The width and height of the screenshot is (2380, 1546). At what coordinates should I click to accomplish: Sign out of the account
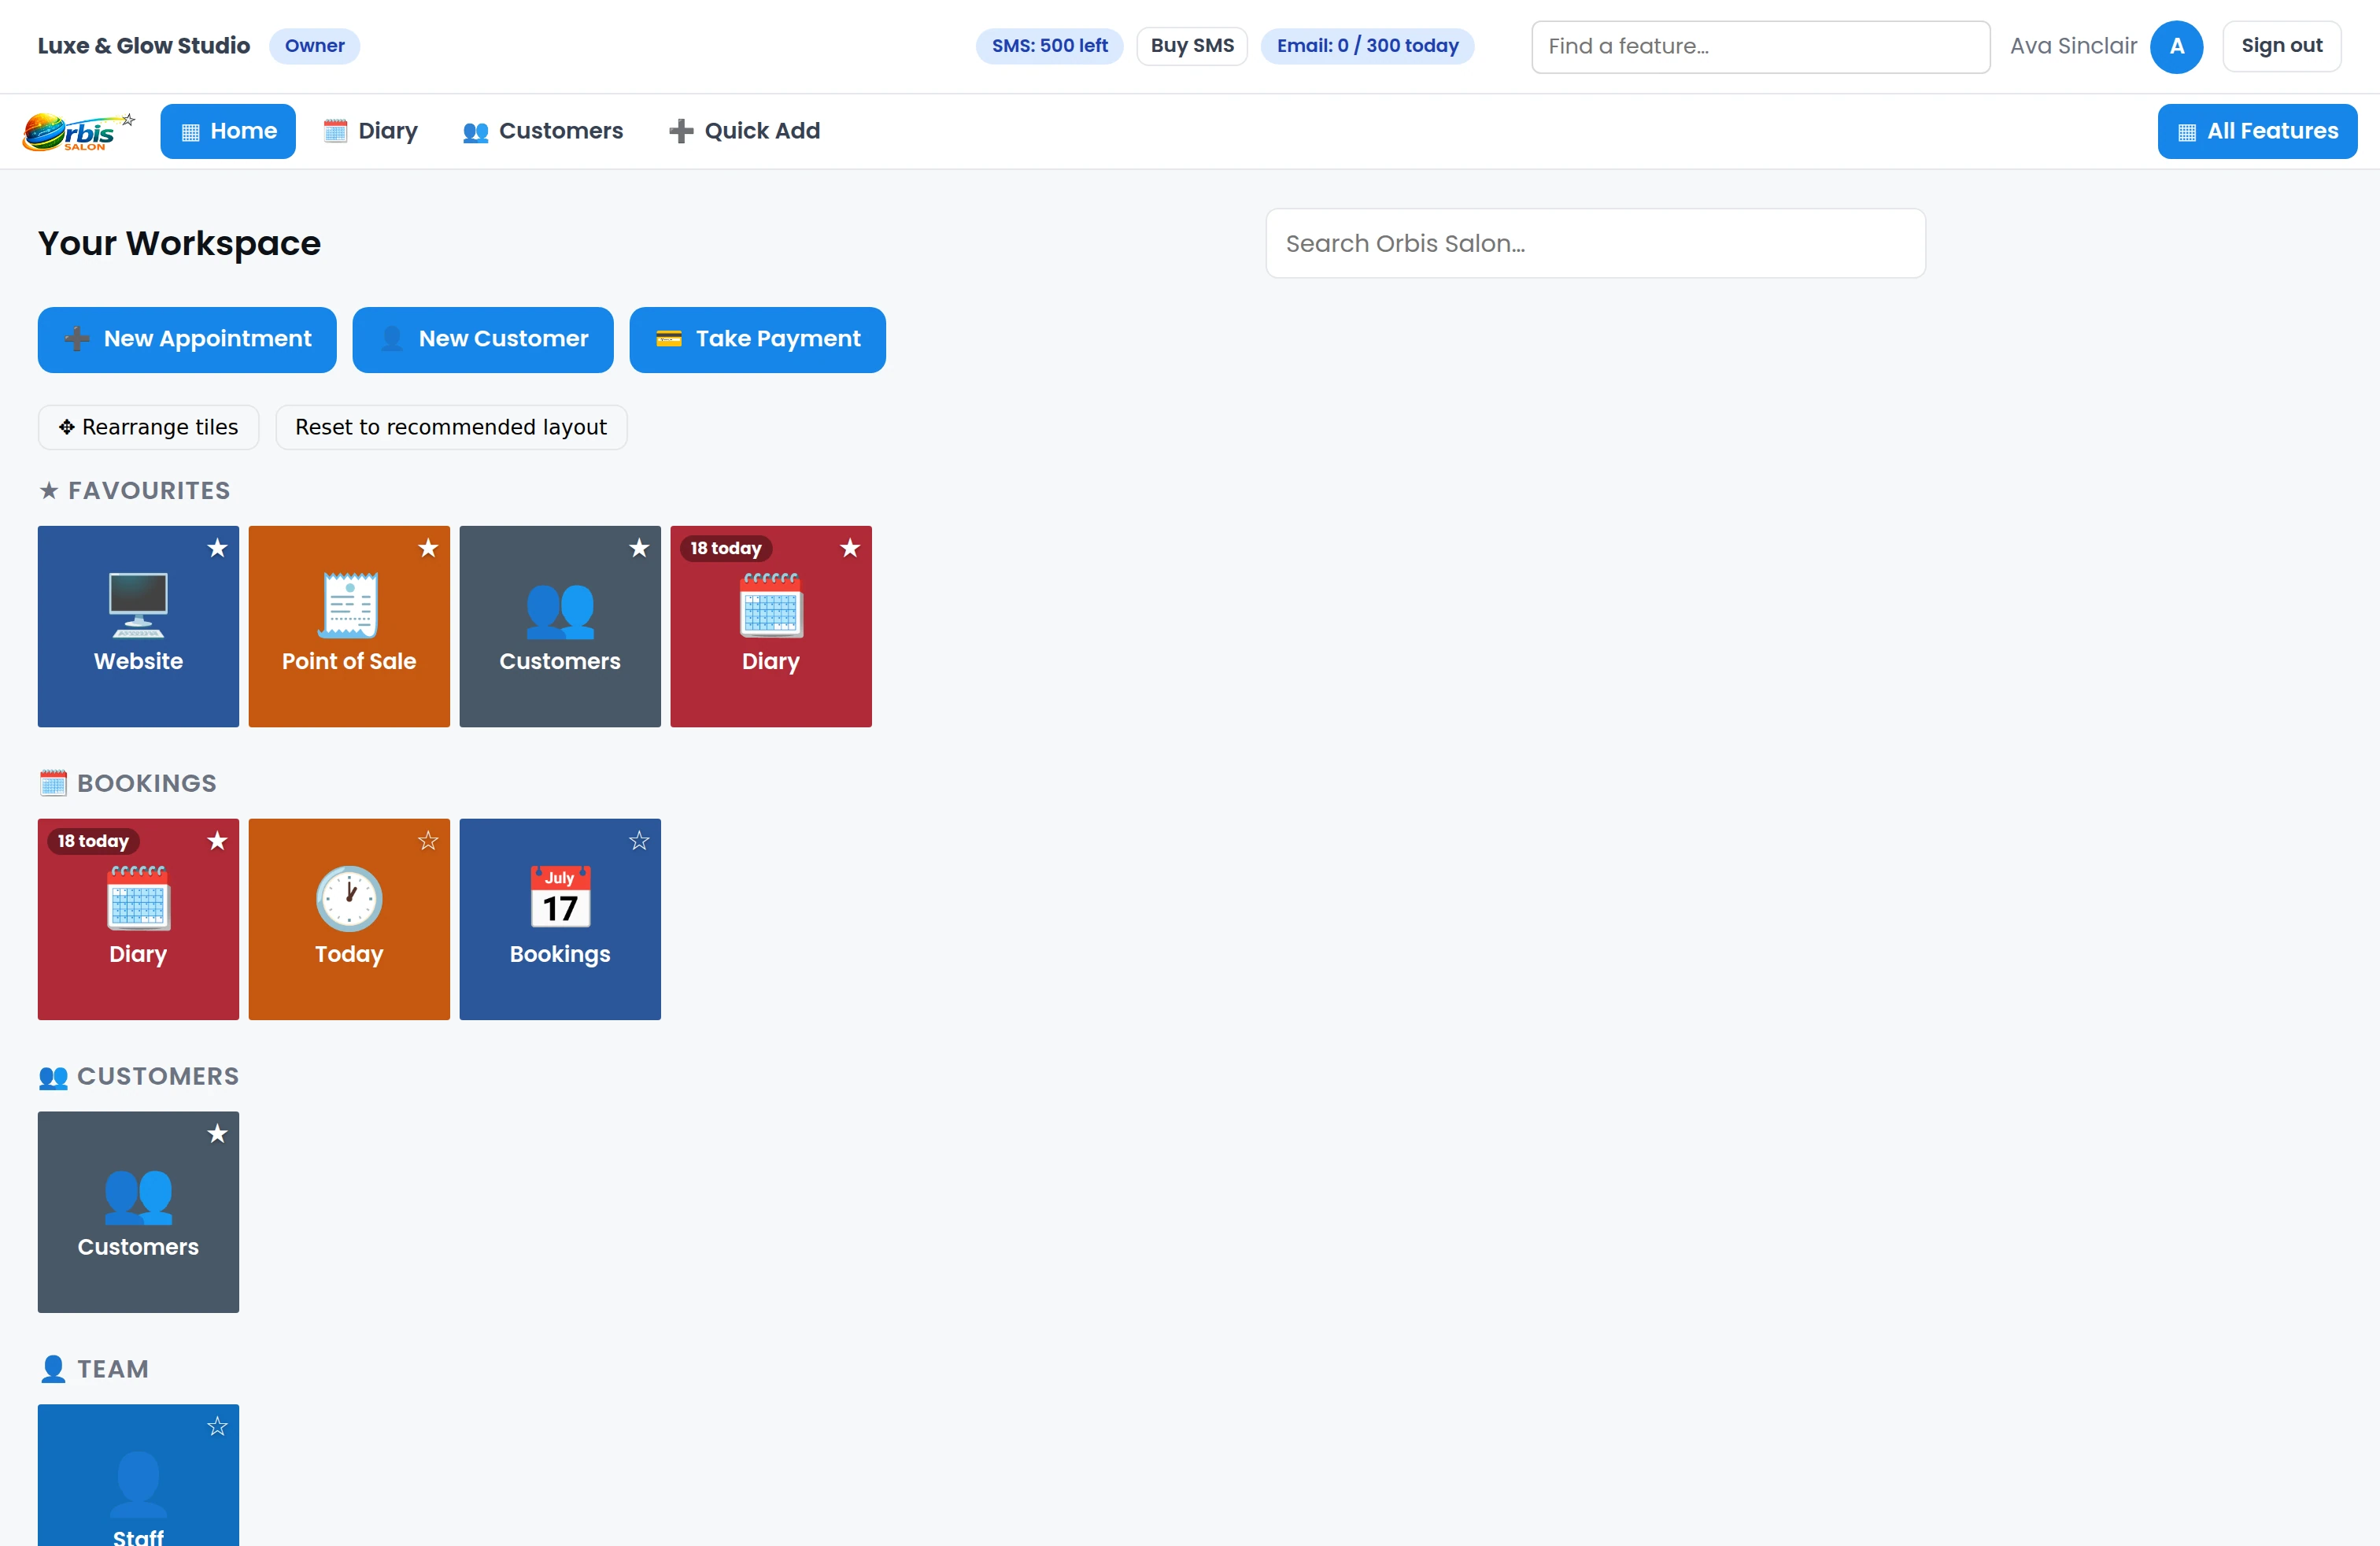[x=2281, y=46]
